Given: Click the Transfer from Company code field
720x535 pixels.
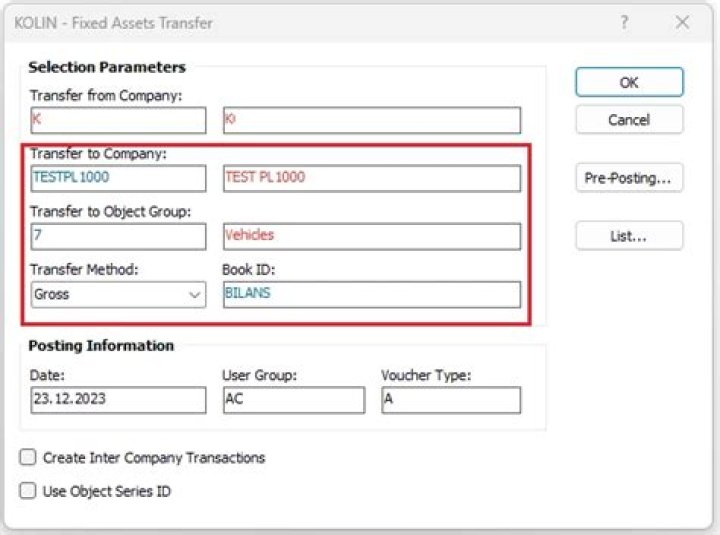Looking at the screenshot, I should [118, 120].
